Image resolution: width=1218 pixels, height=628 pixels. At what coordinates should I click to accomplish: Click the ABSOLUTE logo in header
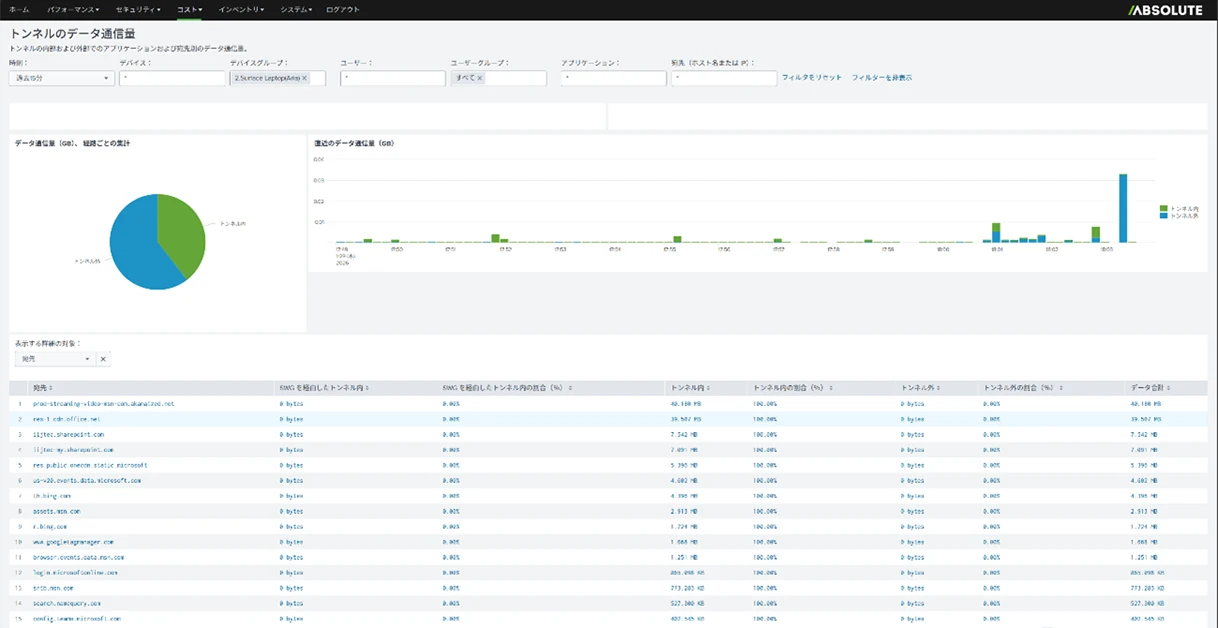[x=1166, y=10]
